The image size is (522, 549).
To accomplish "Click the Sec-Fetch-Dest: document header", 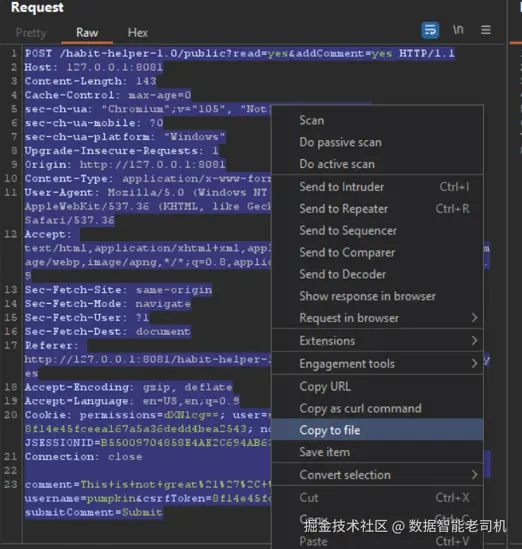I will coord(107,332).
